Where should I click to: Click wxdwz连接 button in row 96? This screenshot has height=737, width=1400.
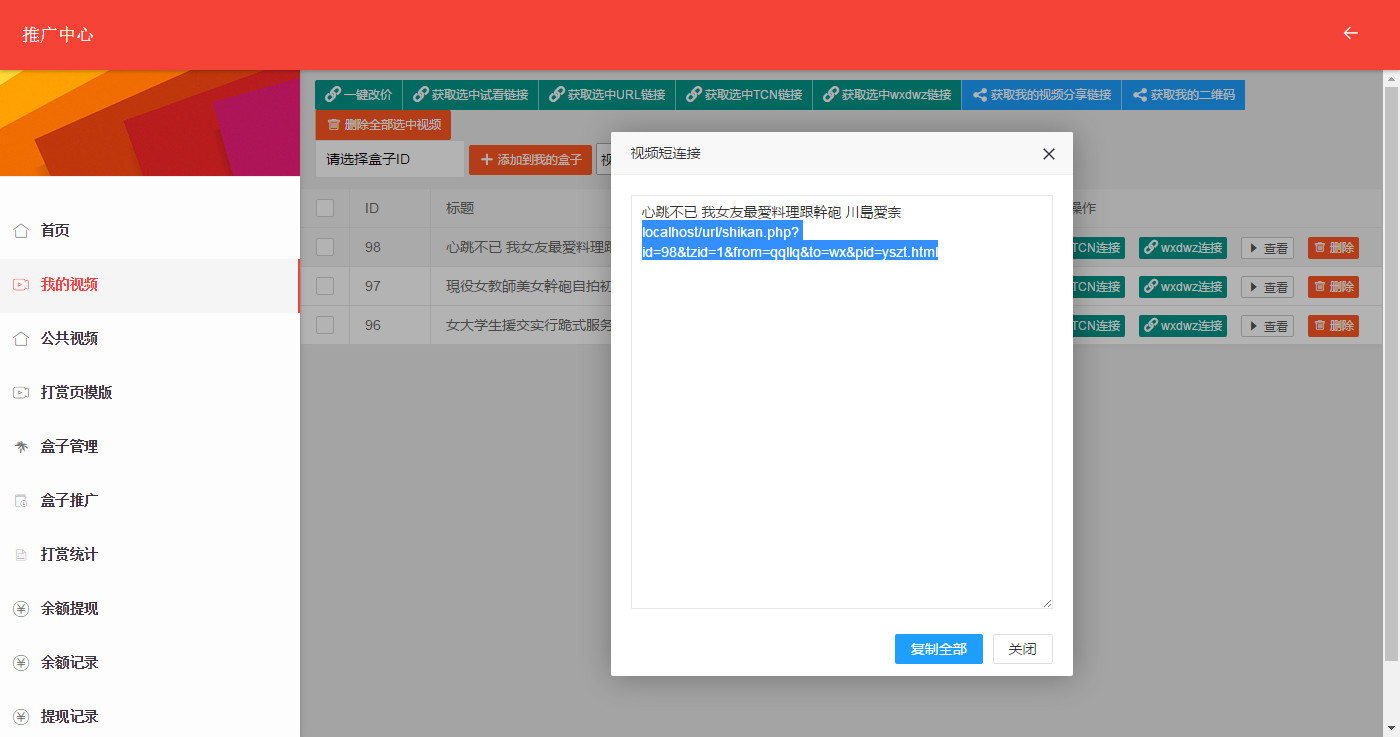point(1183,326)
